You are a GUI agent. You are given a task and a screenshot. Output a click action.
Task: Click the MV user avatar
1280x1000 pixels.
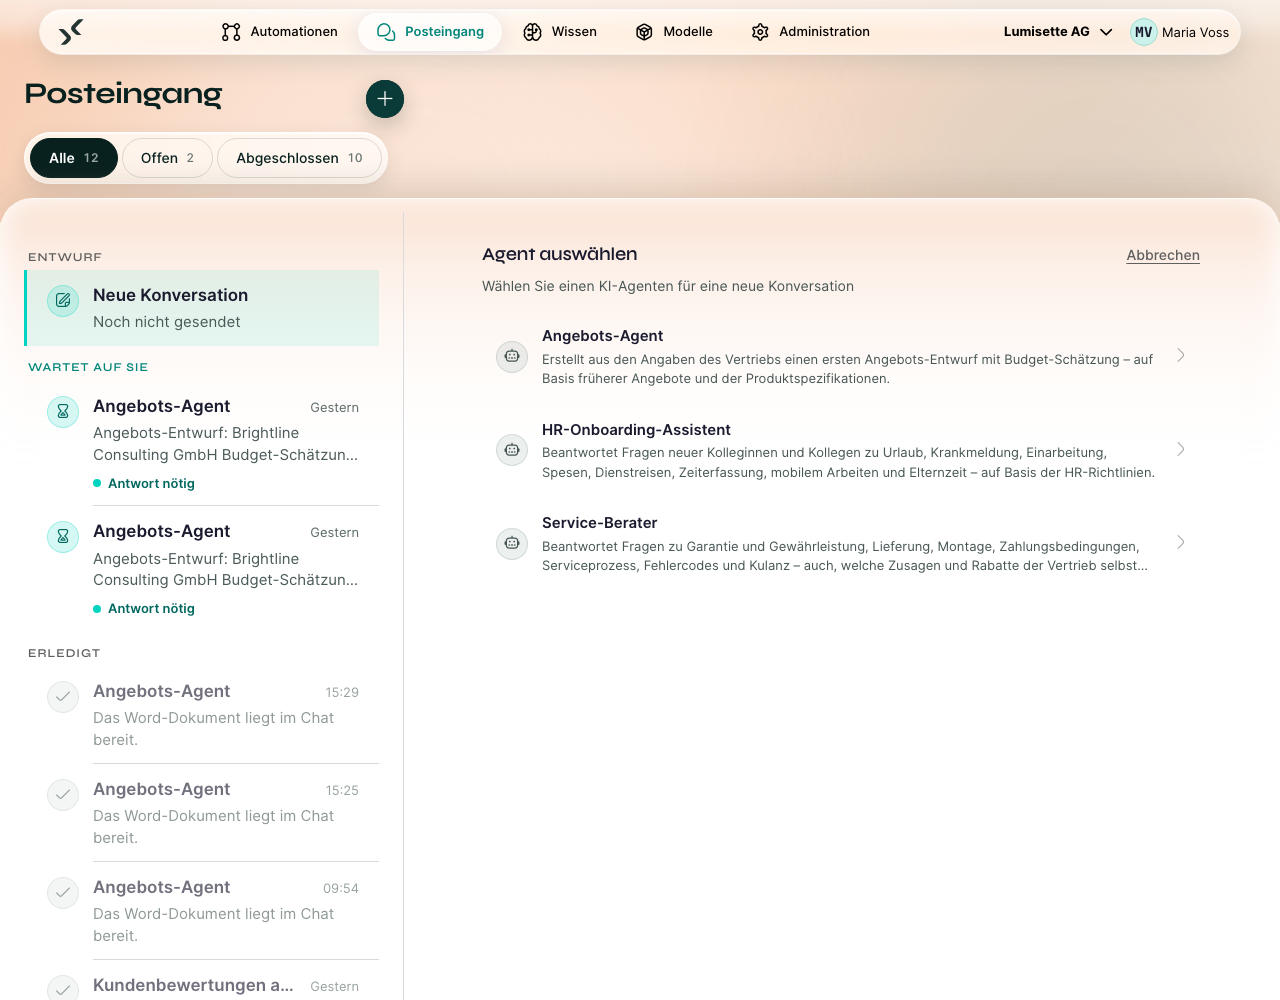coord(1143,32)
